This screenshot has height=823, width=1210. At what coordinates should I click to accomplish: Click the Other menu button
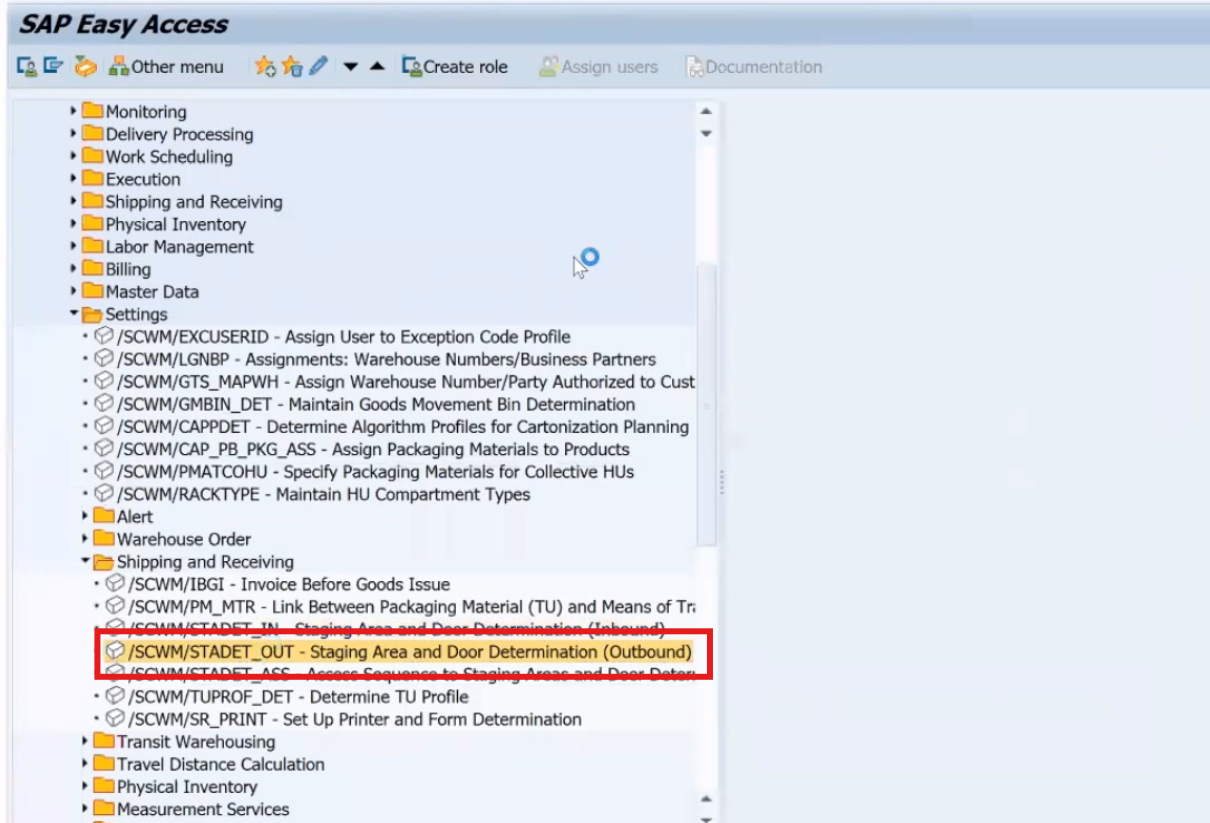(x=166, y=67)
